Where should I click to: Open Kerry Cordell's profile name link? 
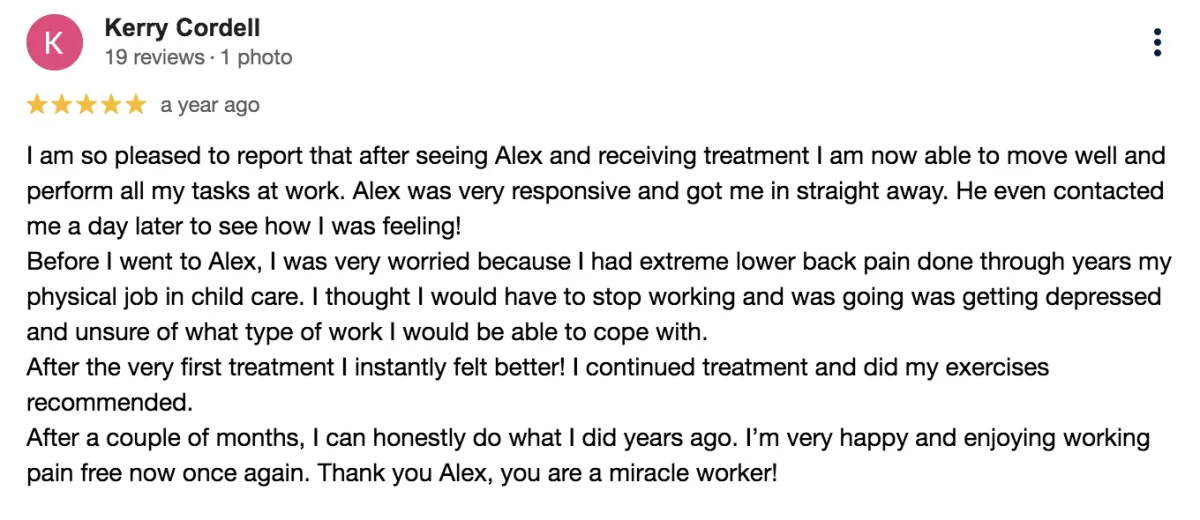click(x=182, y=28)
